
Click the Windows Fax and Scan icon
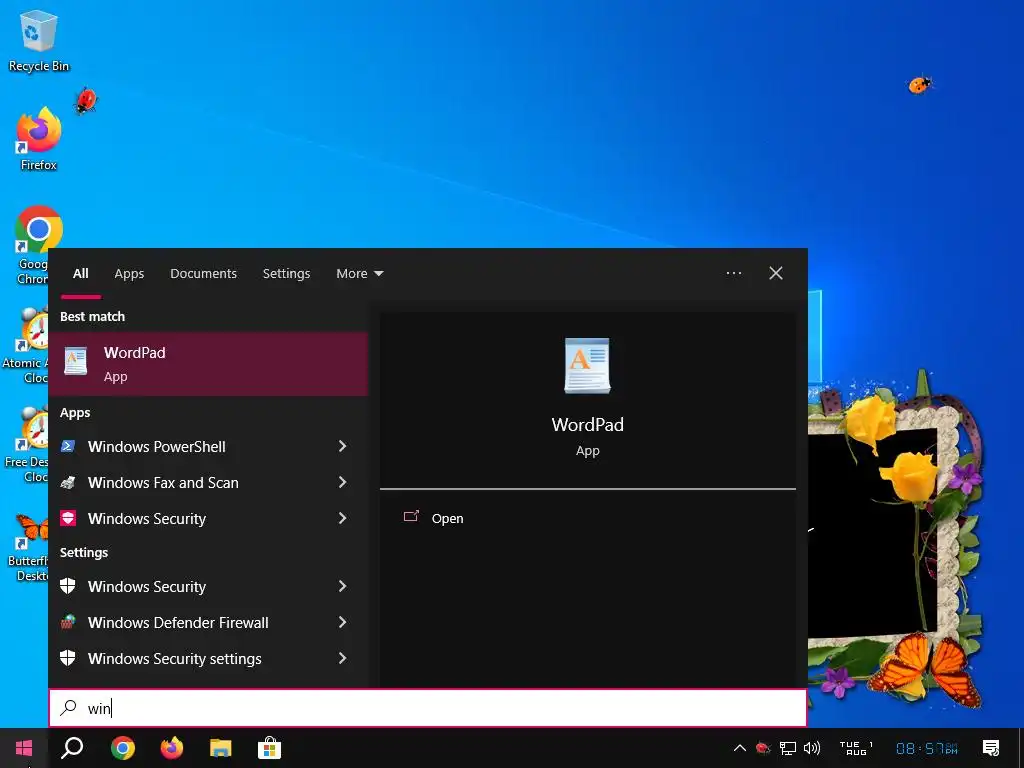click(68, 483)
